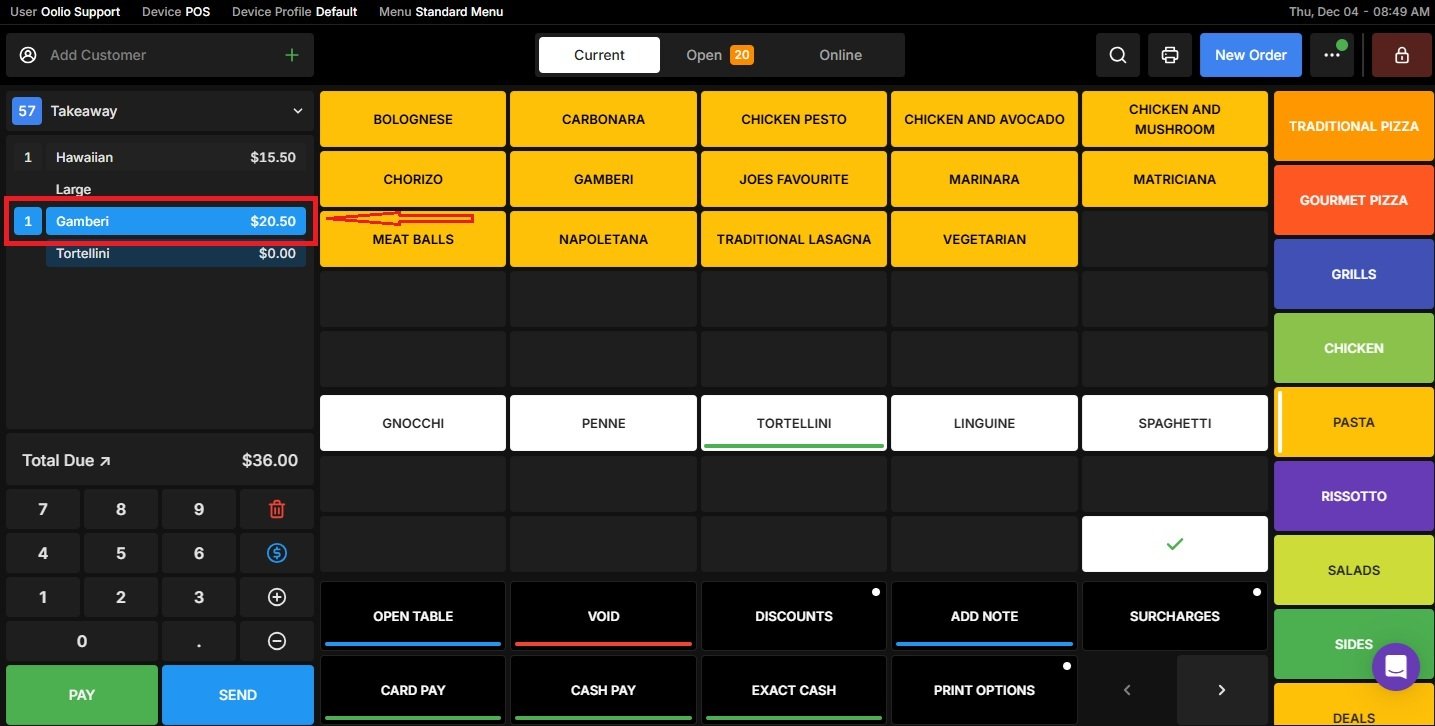The width and height of the screenshot is (1435, 726).
Task: Click the minus quantity icon on keypad
Action: tap(276, 640)
